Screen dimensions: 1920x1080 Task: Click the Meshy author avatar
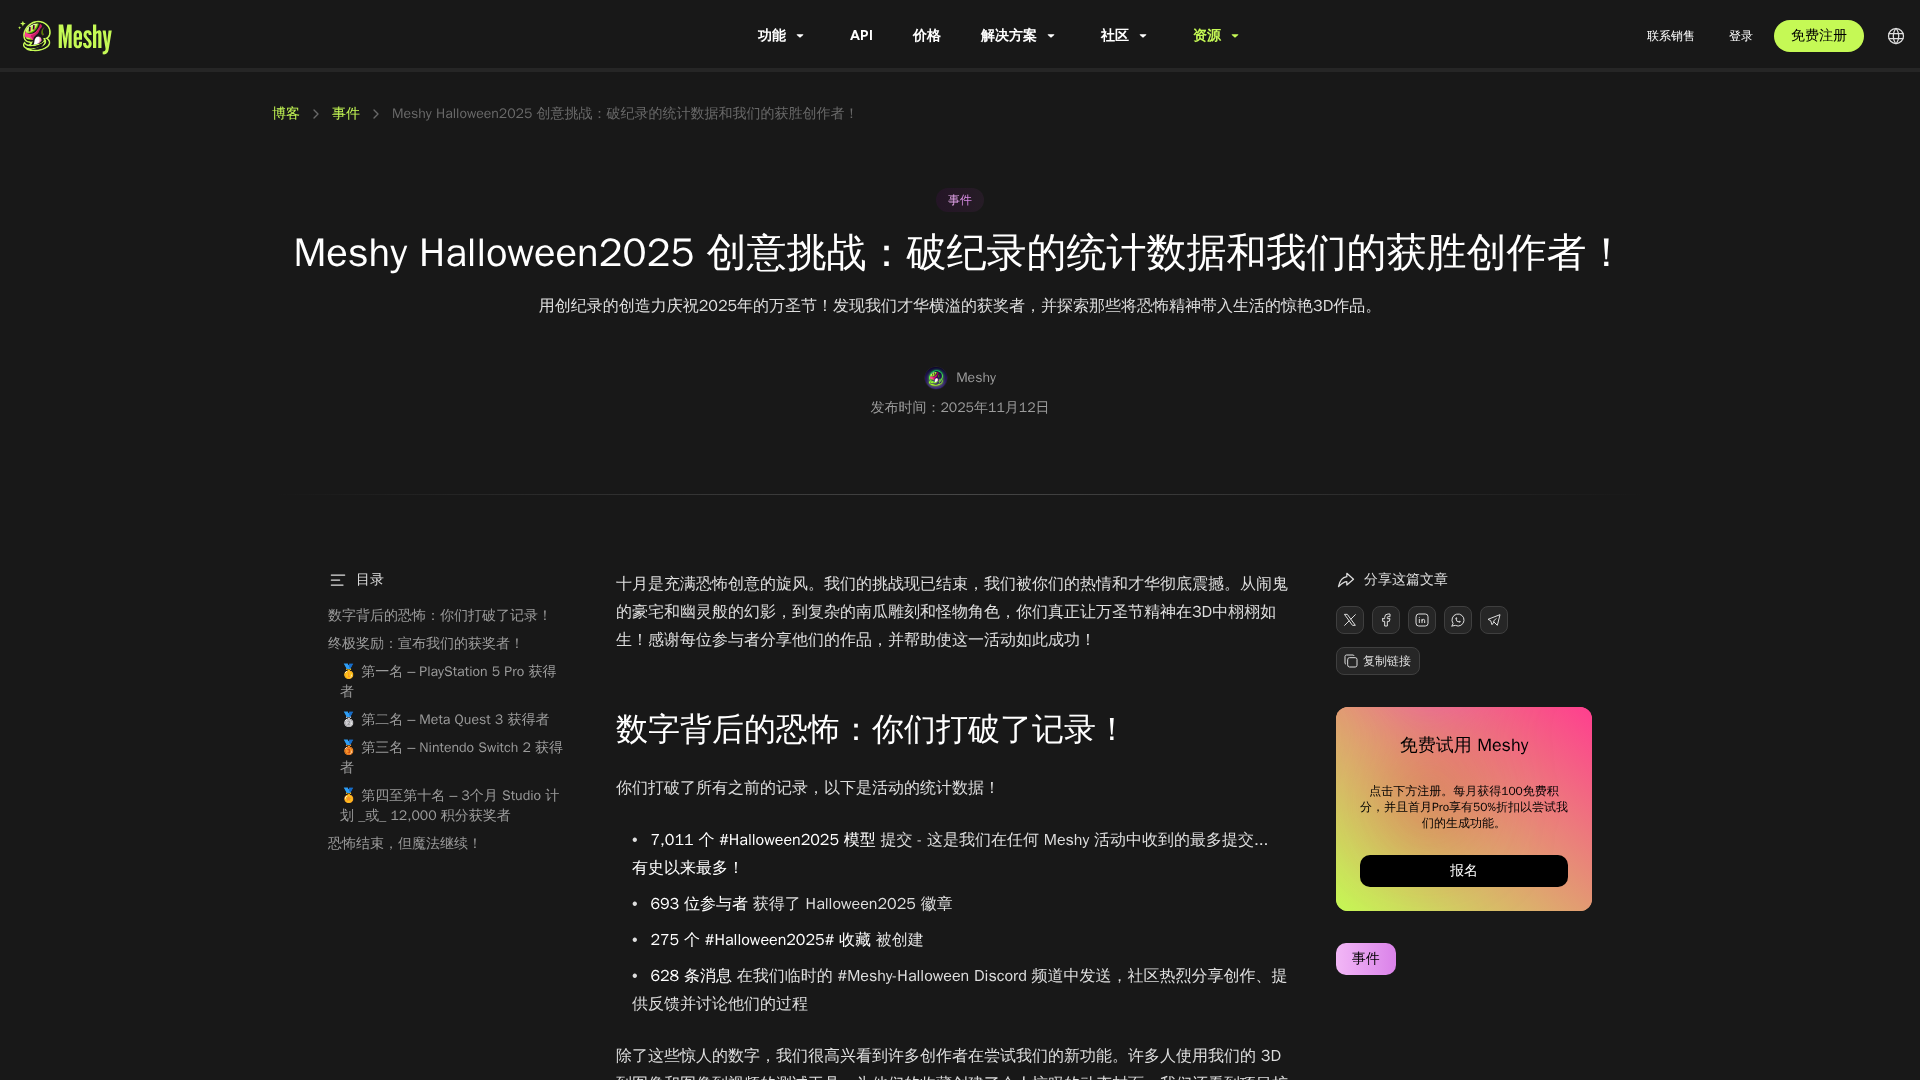(x=936, y=378)
